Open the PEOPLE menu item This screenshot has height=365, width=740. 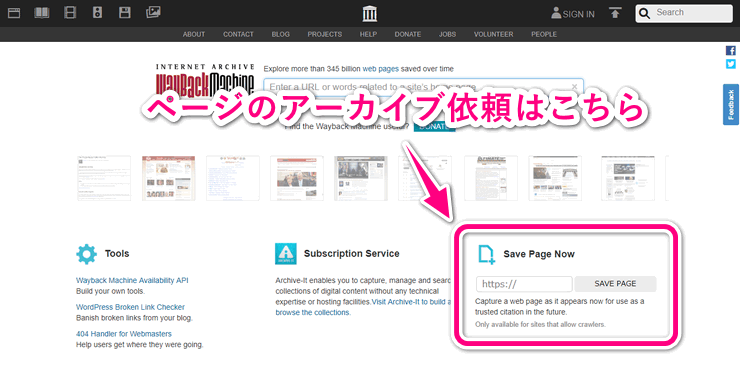[x=544, y=34]
